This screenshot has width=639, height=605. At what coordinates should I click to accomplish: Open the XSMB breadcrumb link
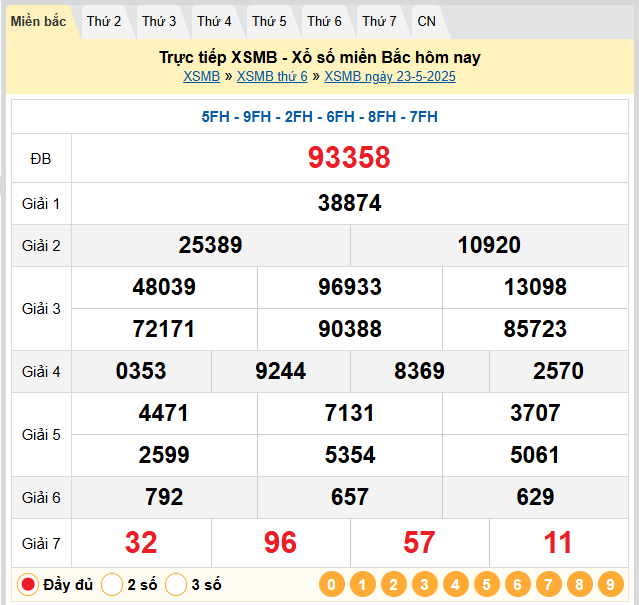(201, 76)
